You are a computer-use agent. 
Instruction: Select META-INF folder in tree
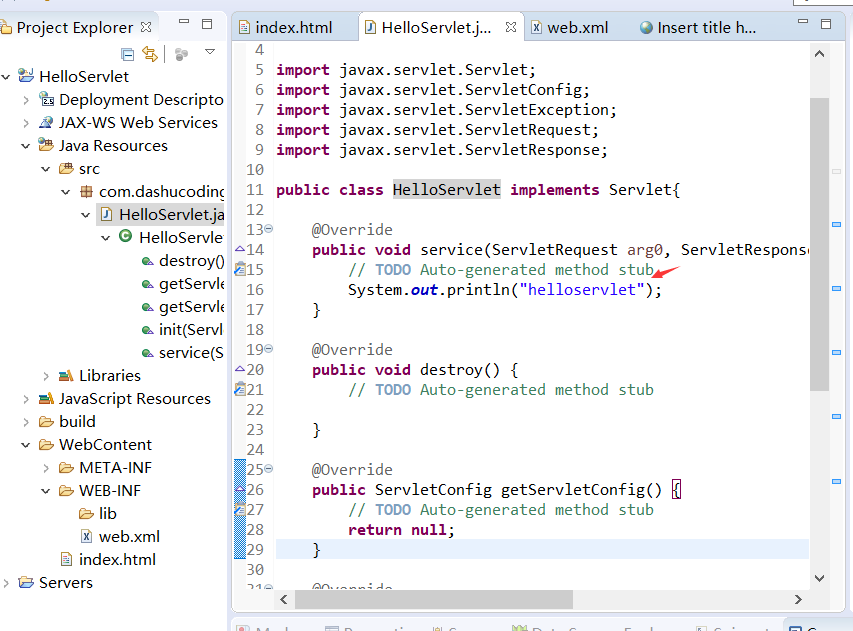106,468
